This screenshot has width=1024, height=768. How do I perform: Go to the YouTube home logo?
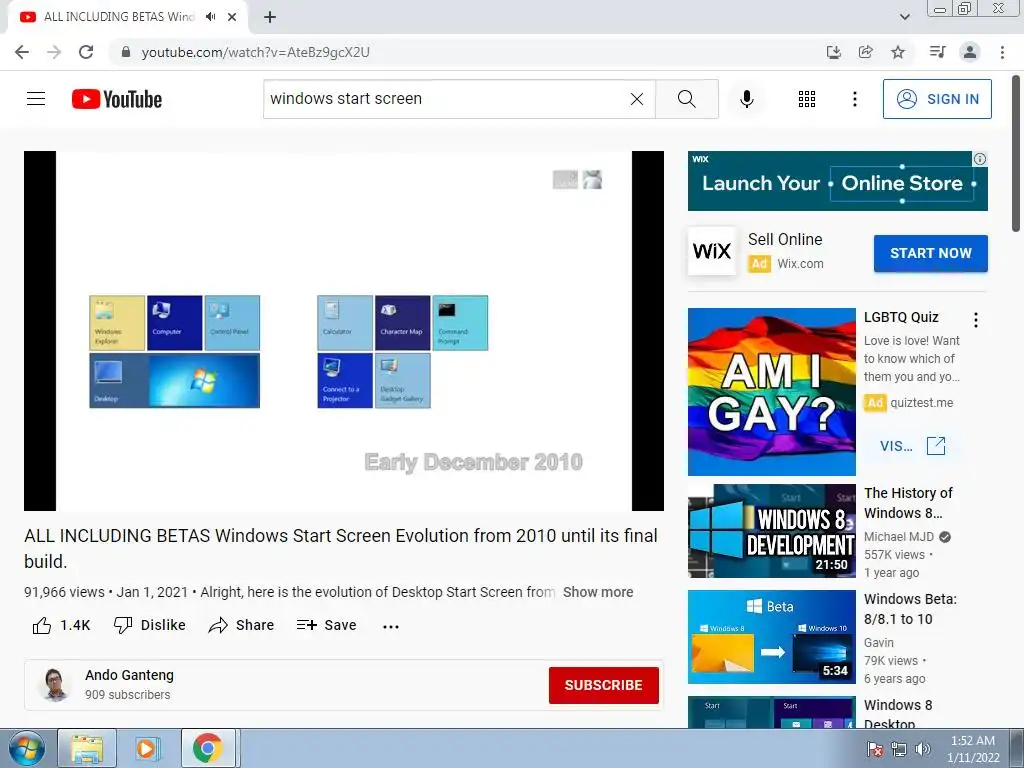(x=117, y=99)
